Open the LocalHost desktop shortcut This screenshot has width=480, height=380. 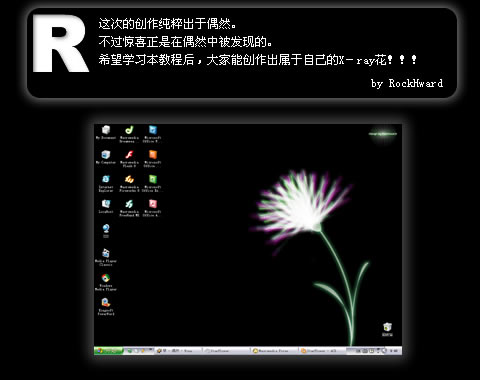106,206
